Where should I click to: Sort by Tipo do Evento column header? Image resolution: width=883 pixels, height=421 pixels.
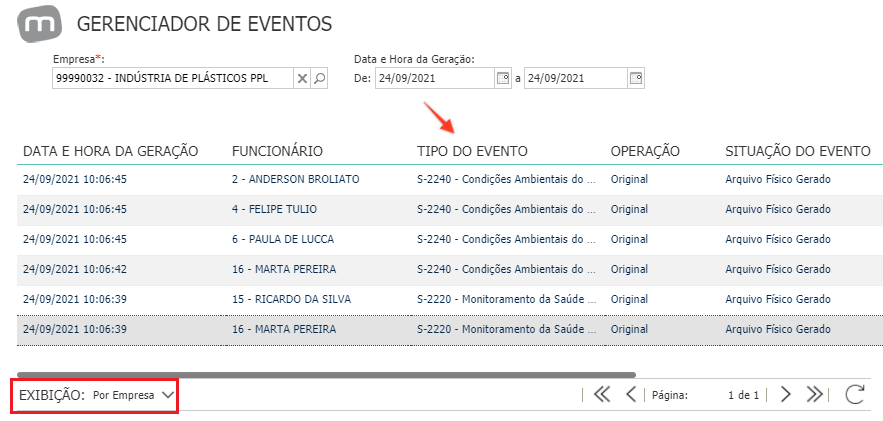tap(472, 151)
